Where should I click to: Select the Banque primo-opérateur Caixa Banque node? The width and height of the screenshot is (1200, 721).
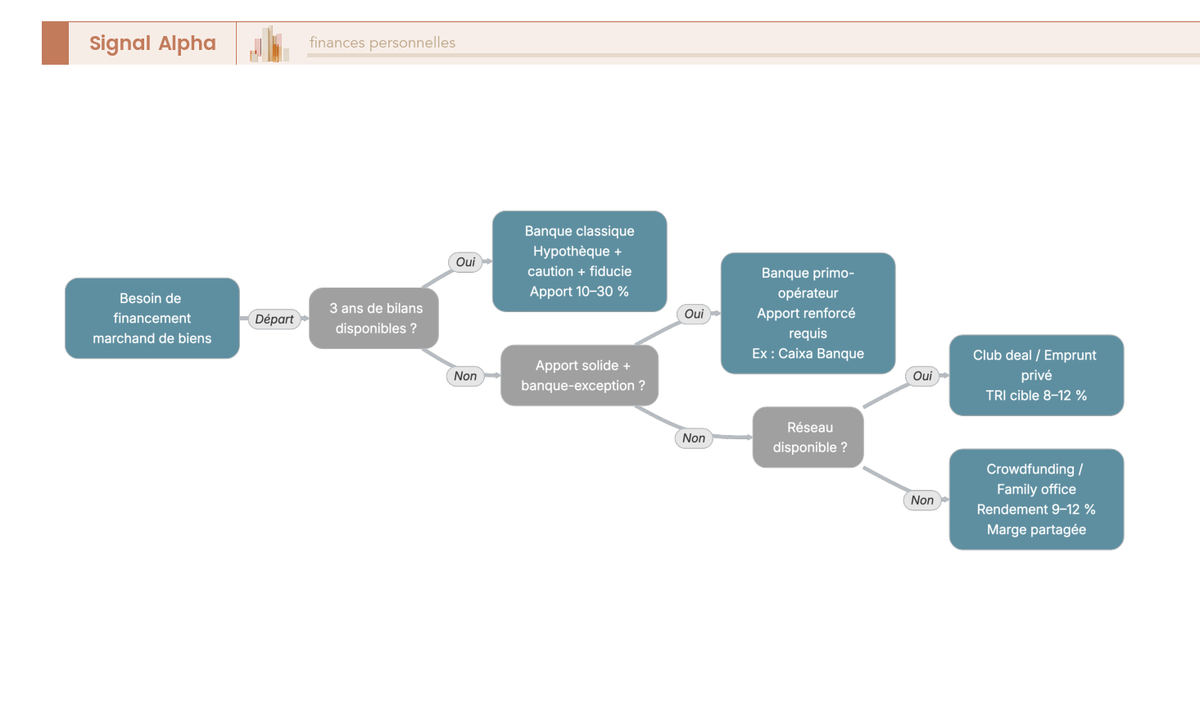(808, 313)
